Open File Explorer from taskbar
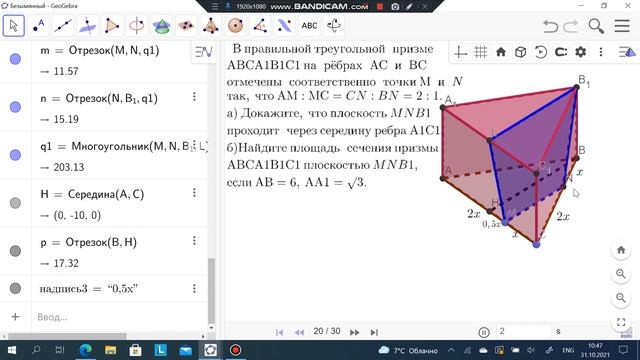The height and width of the screenshot is (360, 640). [x=111, y=350]
